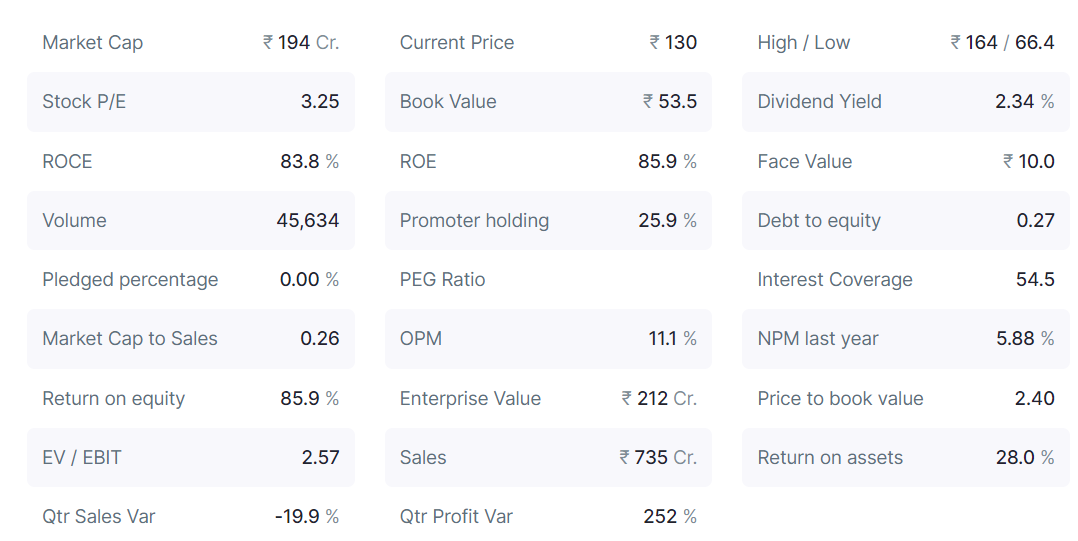The width and height of the screenshot is (1078, 541).
Task: Select the Stock P/E row
Action: pyautogui.click(x=190, y=102)
